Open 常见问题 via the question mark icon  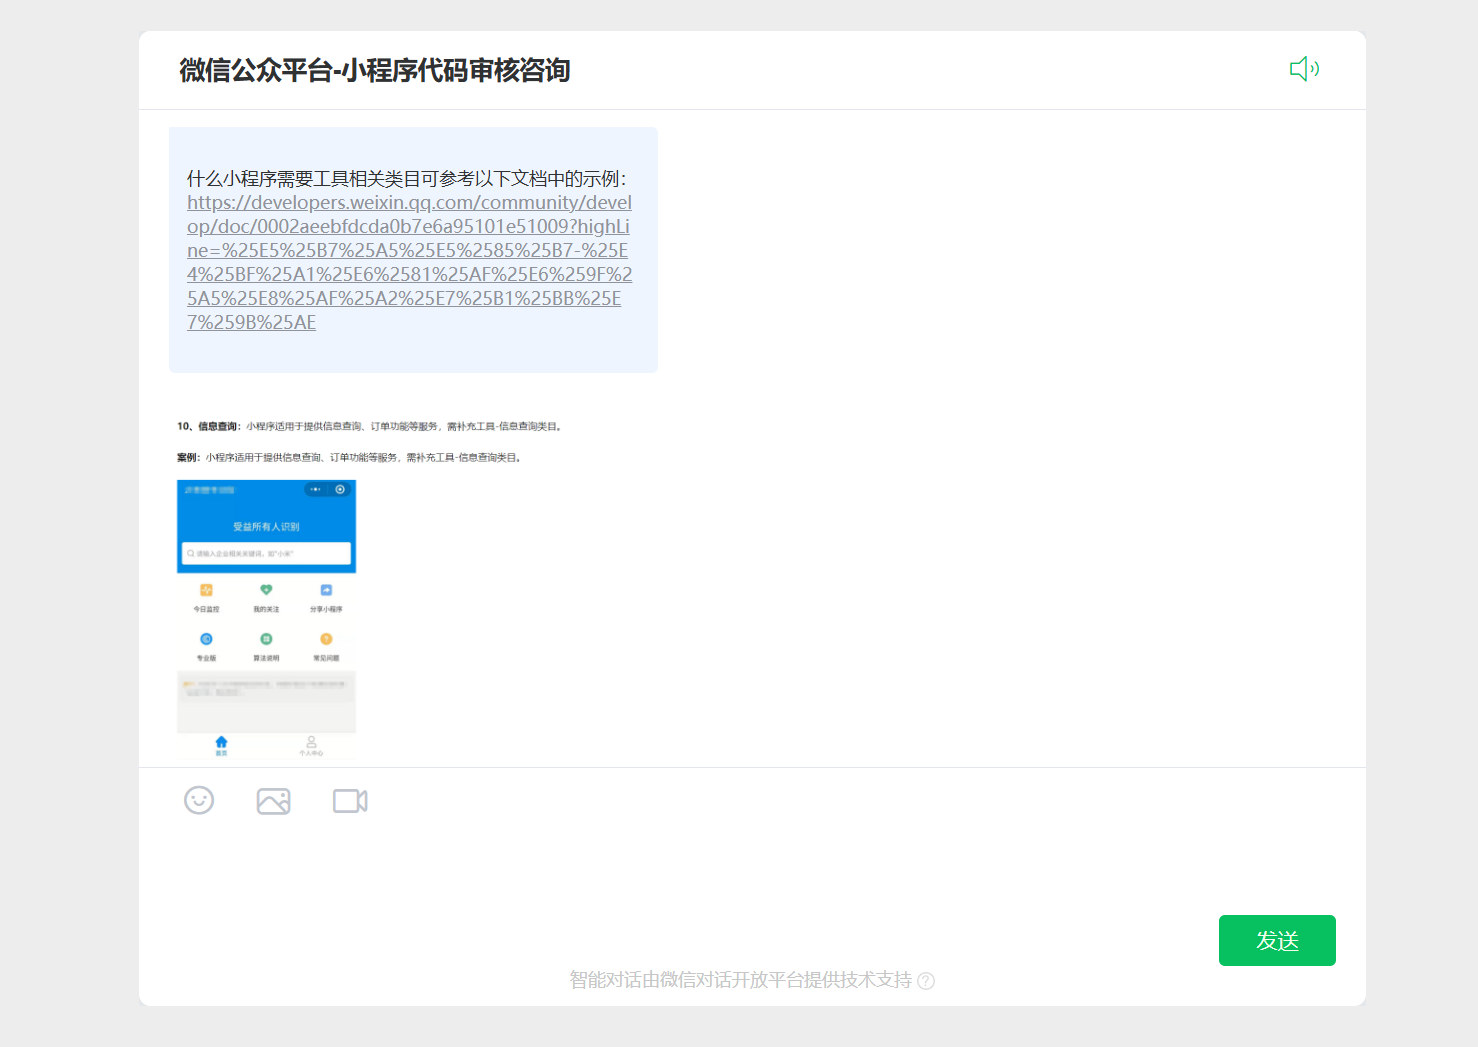(327, 638)
